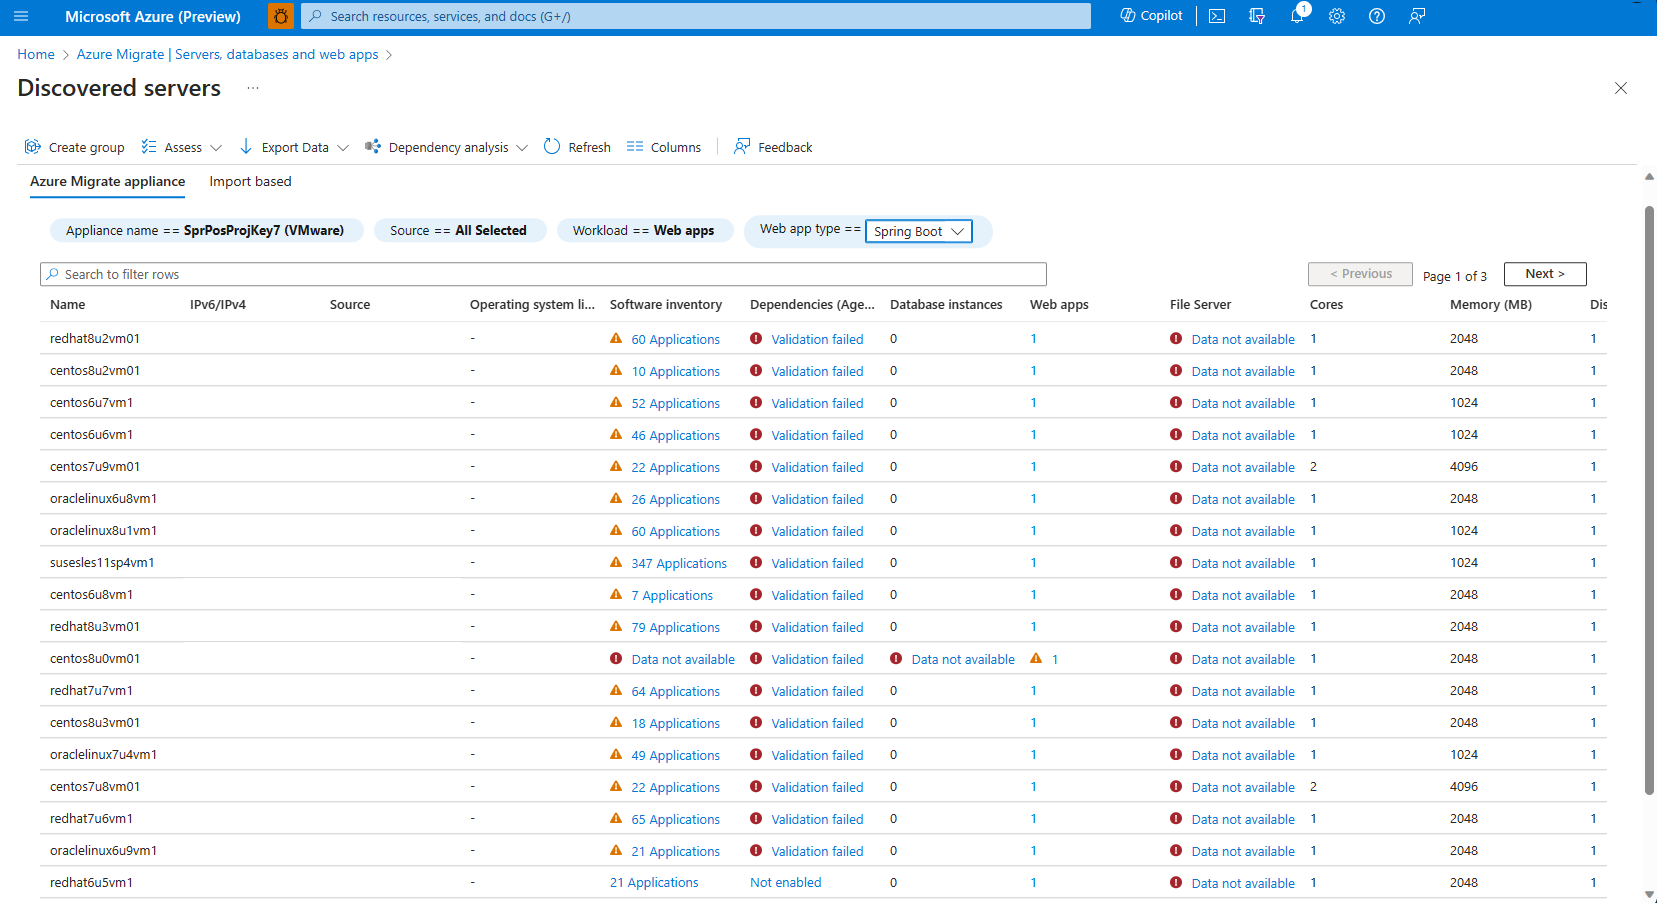The width and height of the screenshot is (1657, 903).
Task: Open the notifications bell
Action: click(x=1297, y=16)
